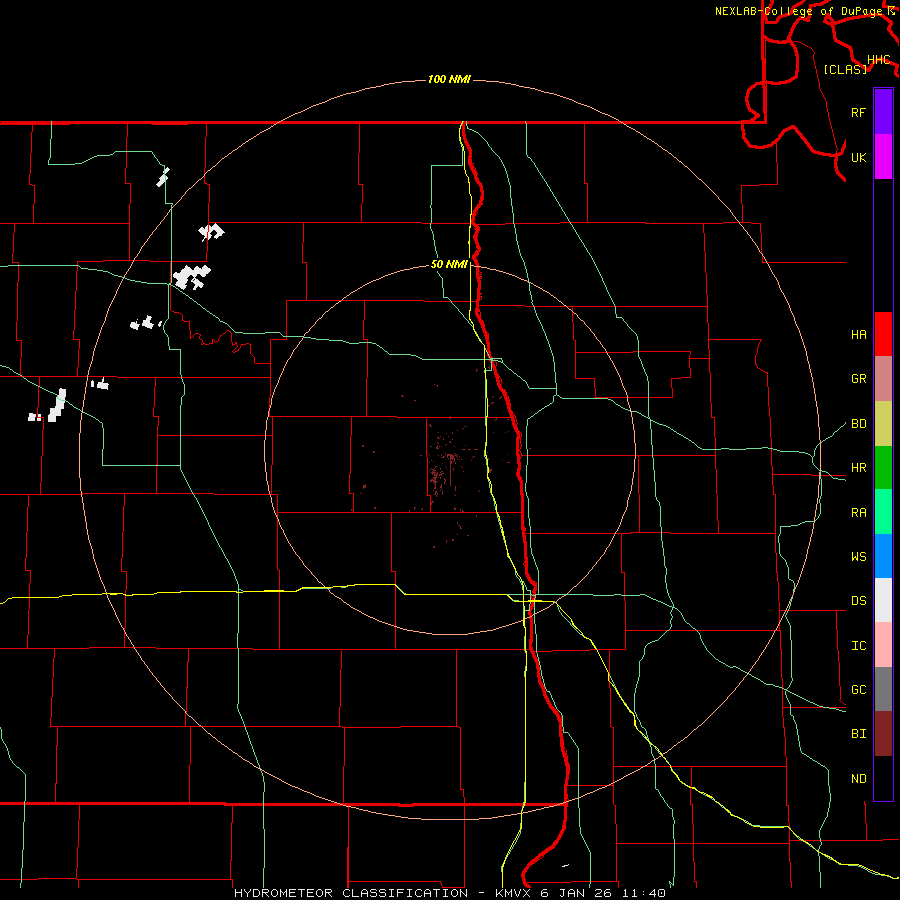Click the WS legend label
900x900 pixels.
coord(859,557)
